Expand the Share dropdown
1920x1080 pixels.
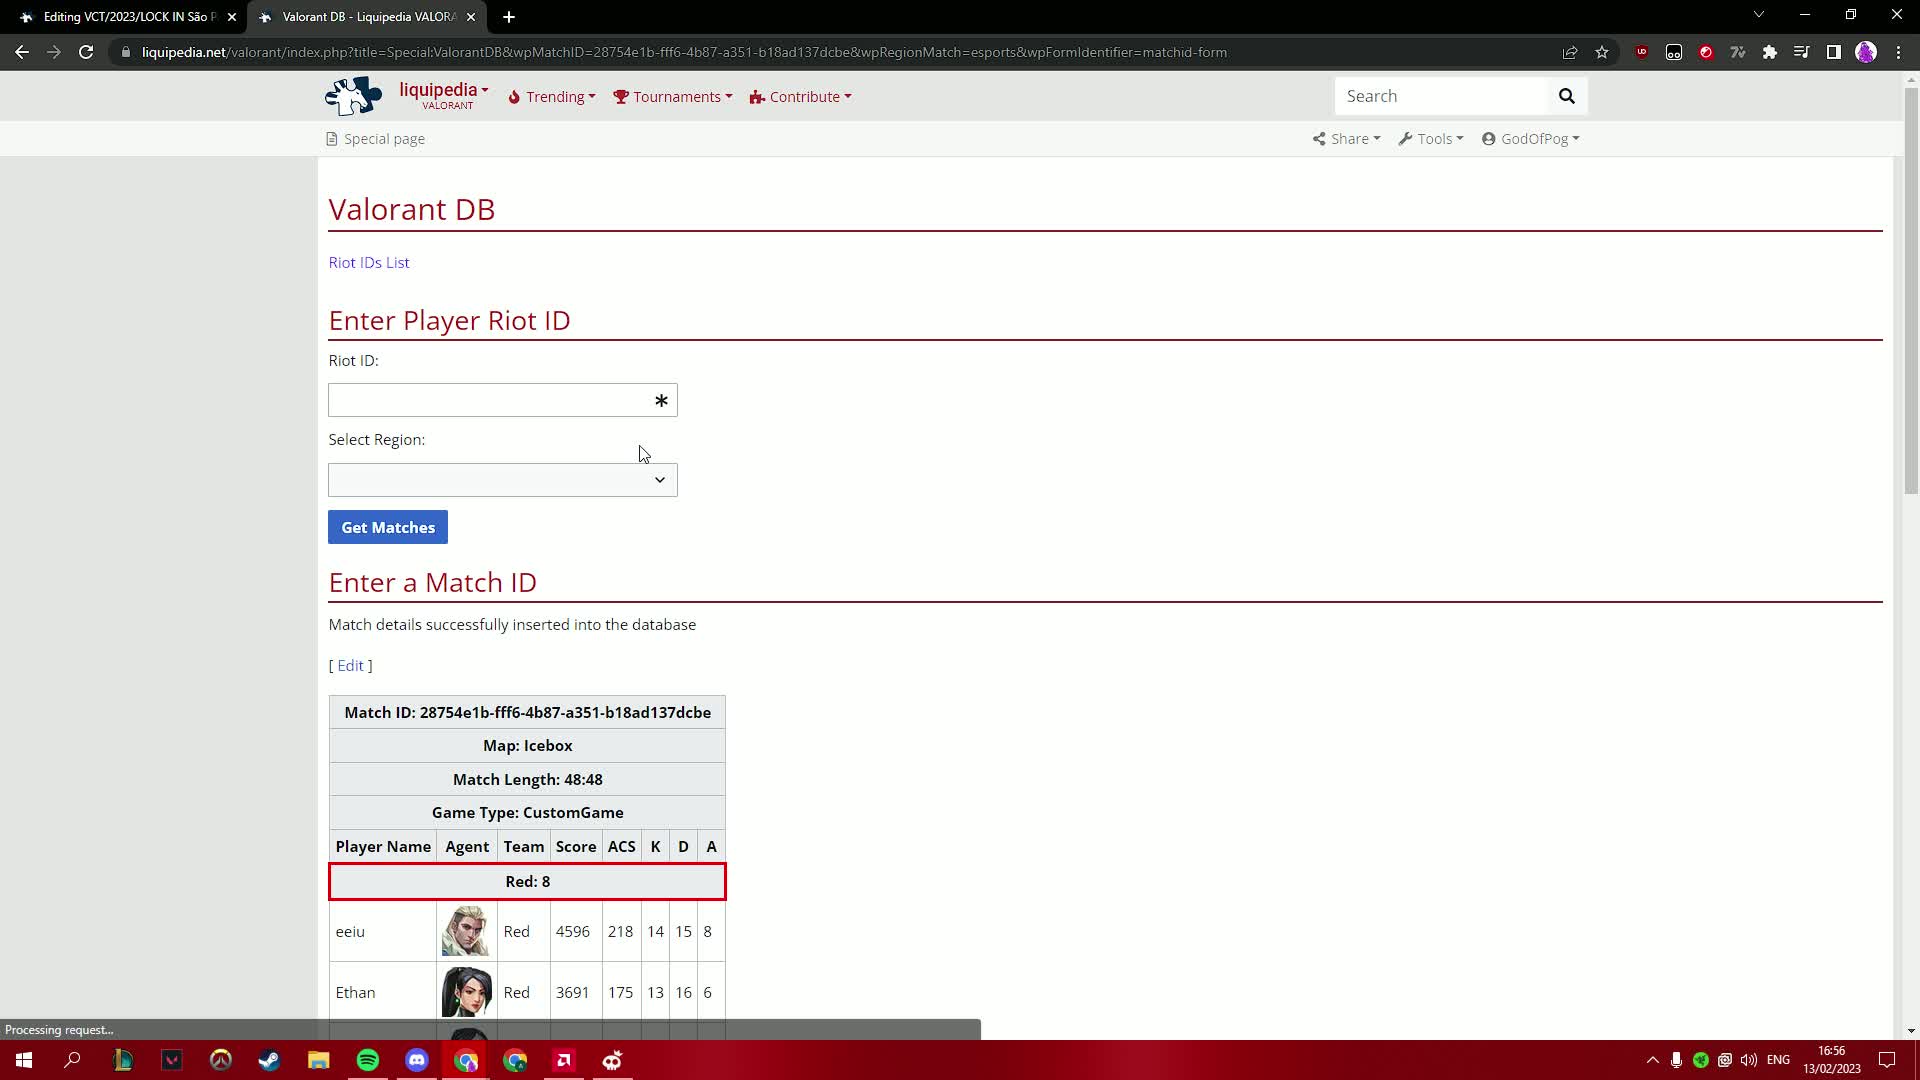[1346, 138]
